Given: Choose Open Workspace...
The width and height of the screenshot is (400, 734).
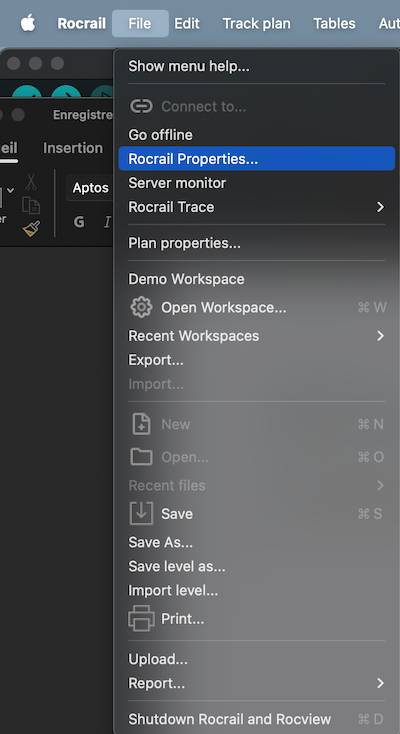Looking at the screenshot, I should (257, 308).
